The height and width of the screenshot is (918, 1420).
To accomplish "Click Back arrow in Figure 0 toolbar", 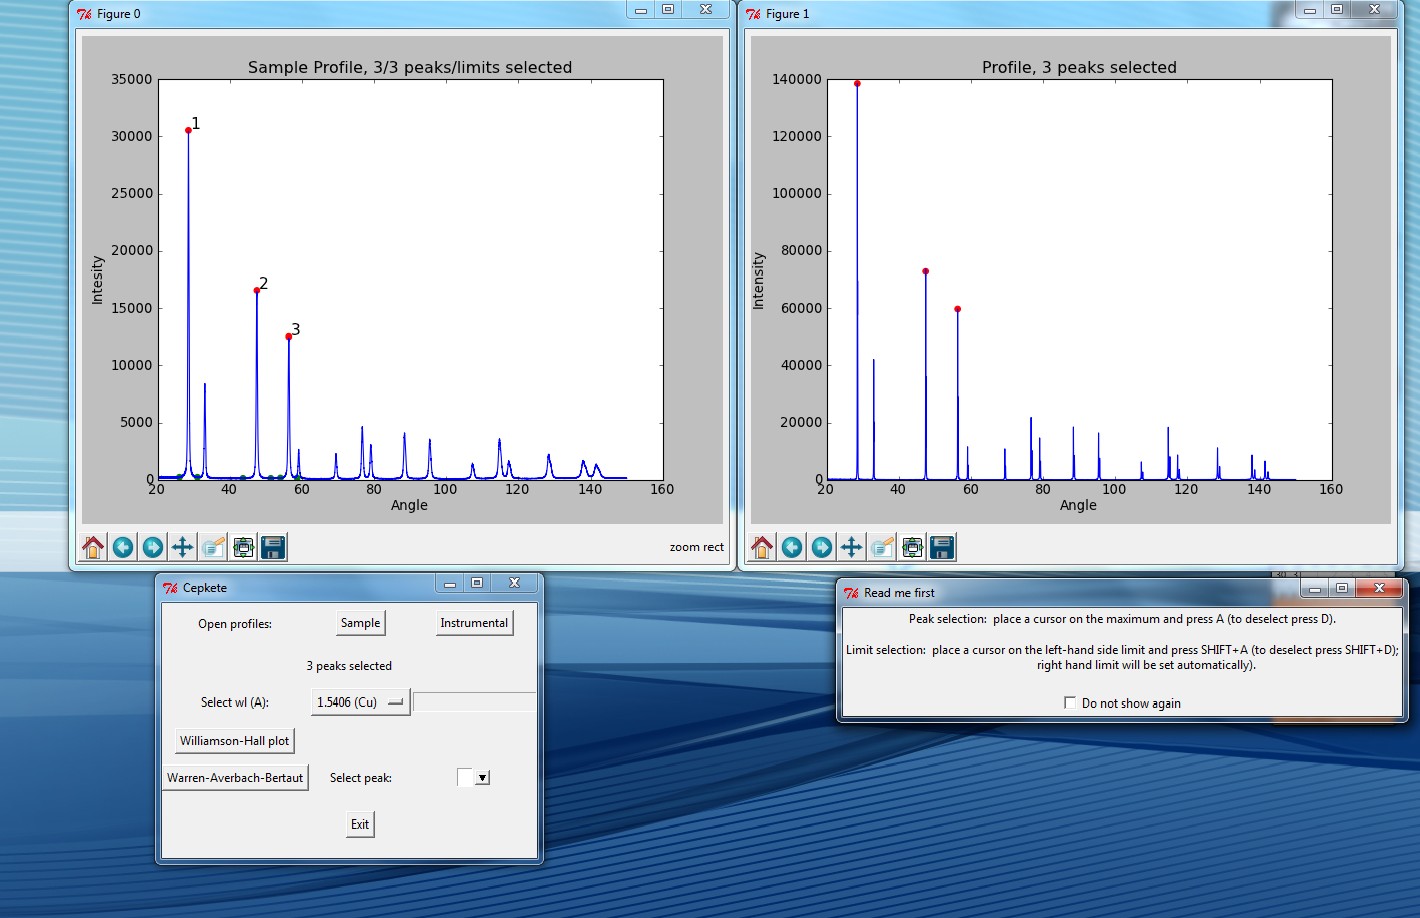I will click(123, 547).
